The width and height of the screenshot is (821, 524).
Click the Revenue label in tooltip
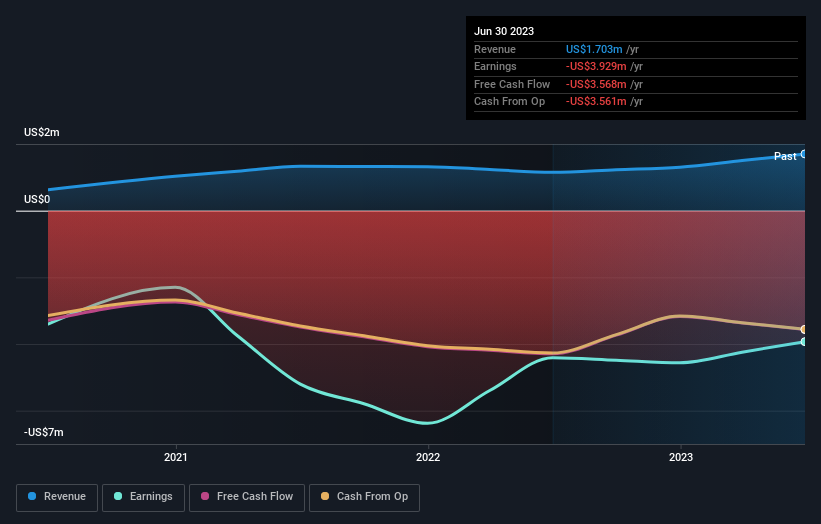coord(495,49)
